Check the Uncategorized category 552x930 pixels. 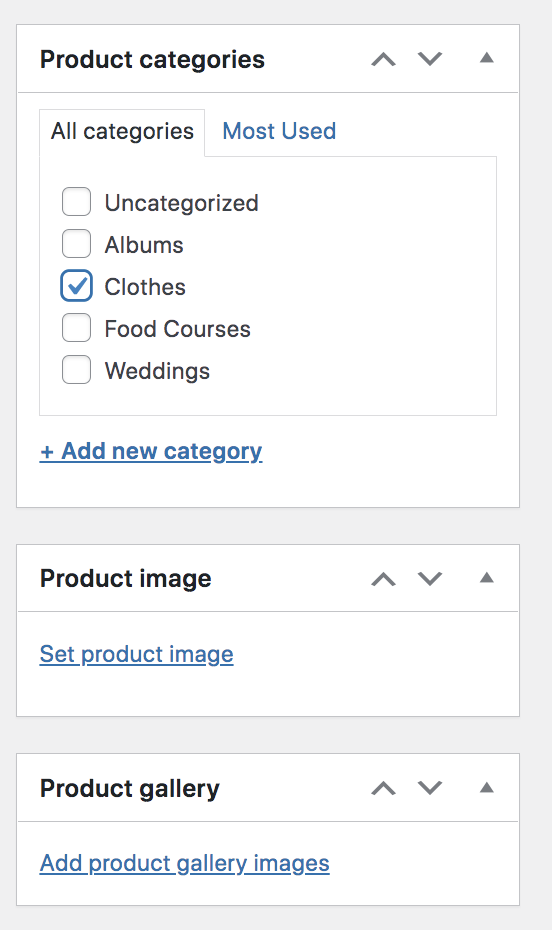76,202
